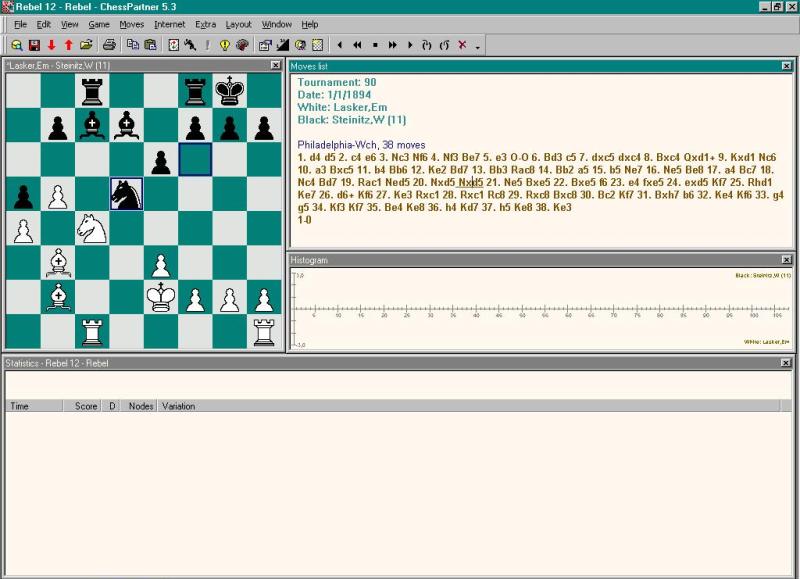Open the Layout menu

point(238,24)
